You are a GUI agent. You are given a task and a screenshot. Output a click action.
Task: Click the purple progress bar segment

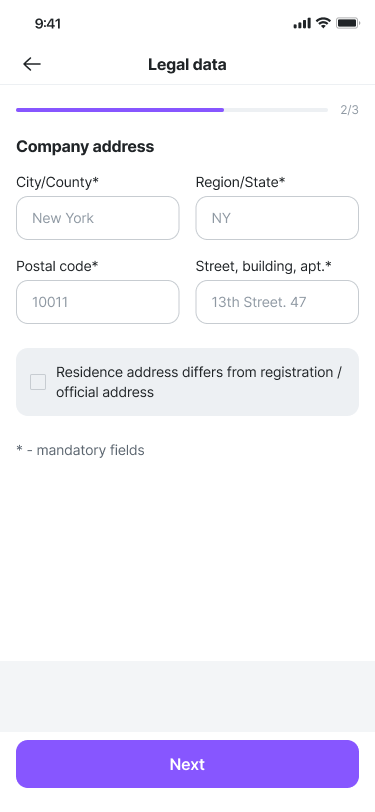120,110
